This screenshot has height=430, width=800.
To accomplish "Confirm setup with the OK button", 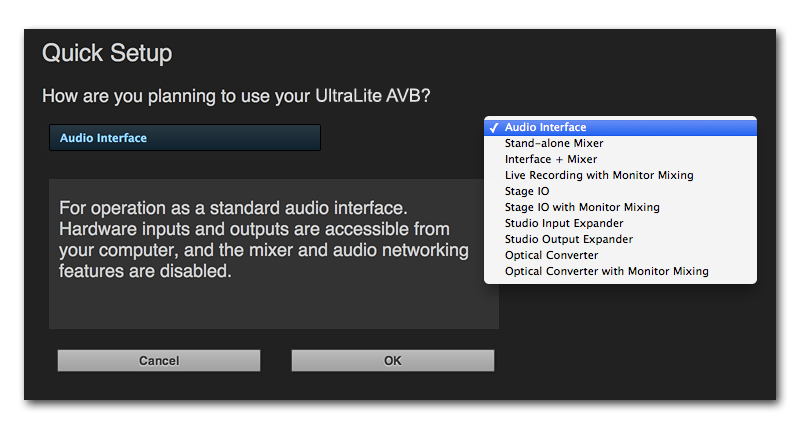I will point(392,361).
